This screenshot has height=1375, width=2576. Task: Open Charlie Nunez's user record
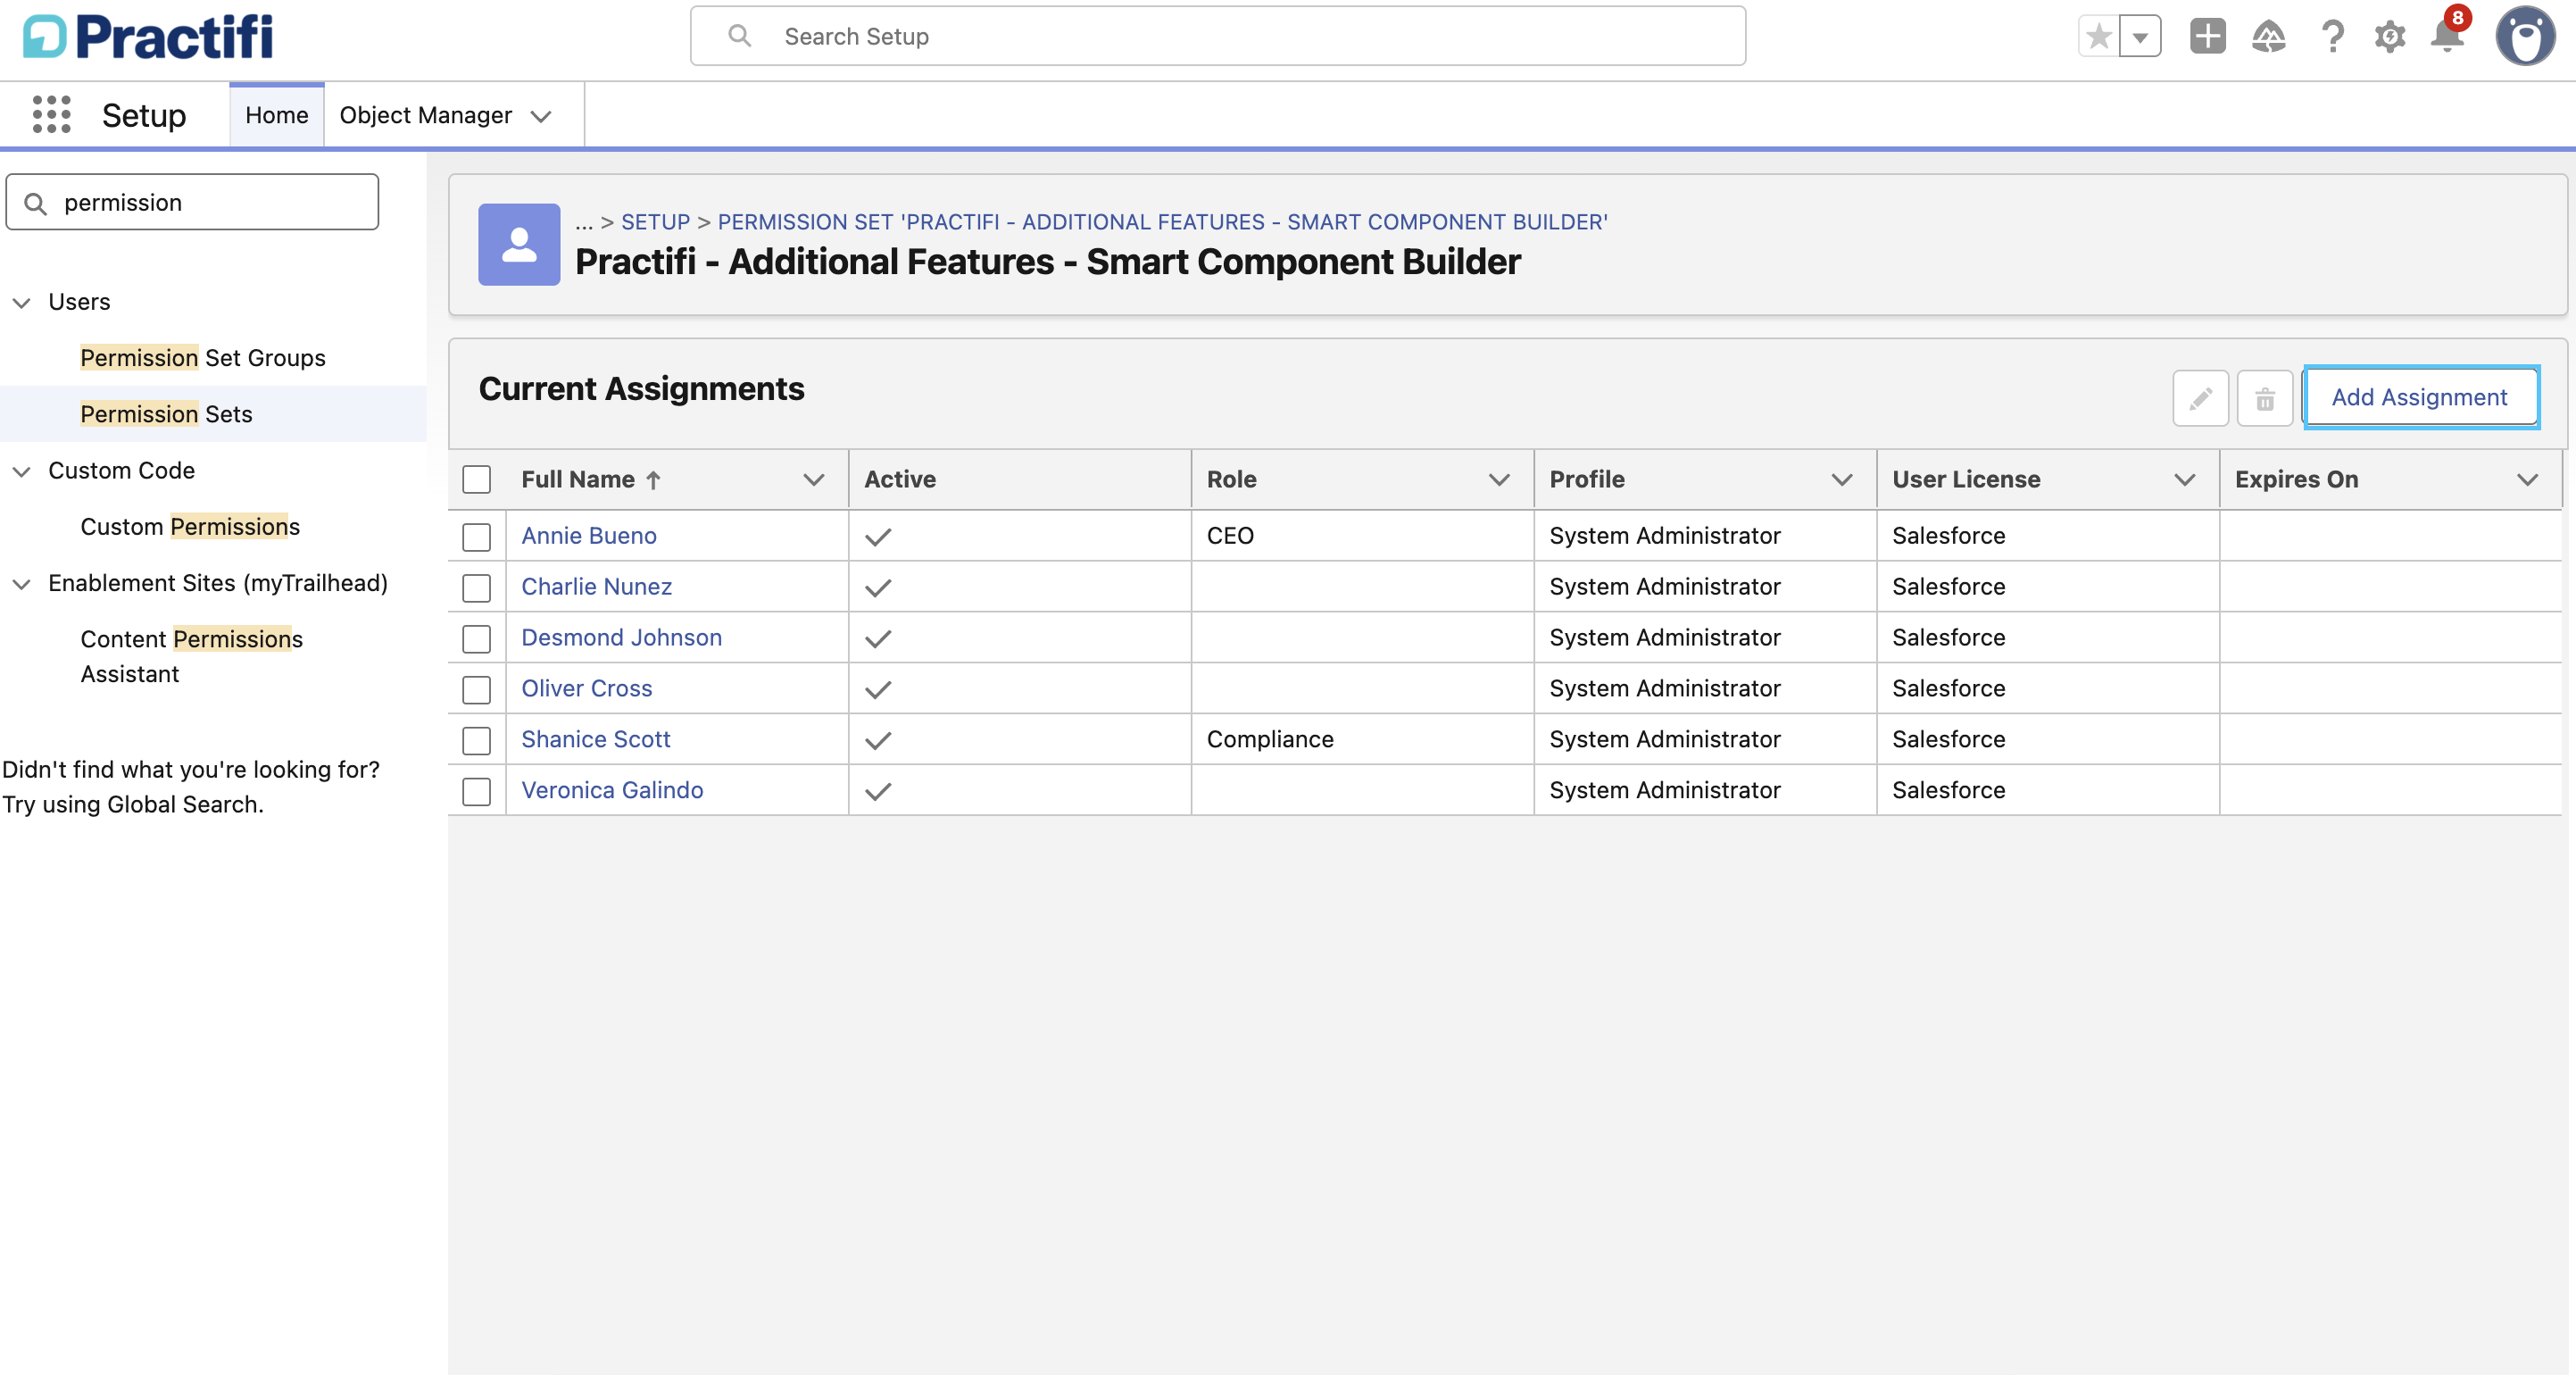(596, 587)
